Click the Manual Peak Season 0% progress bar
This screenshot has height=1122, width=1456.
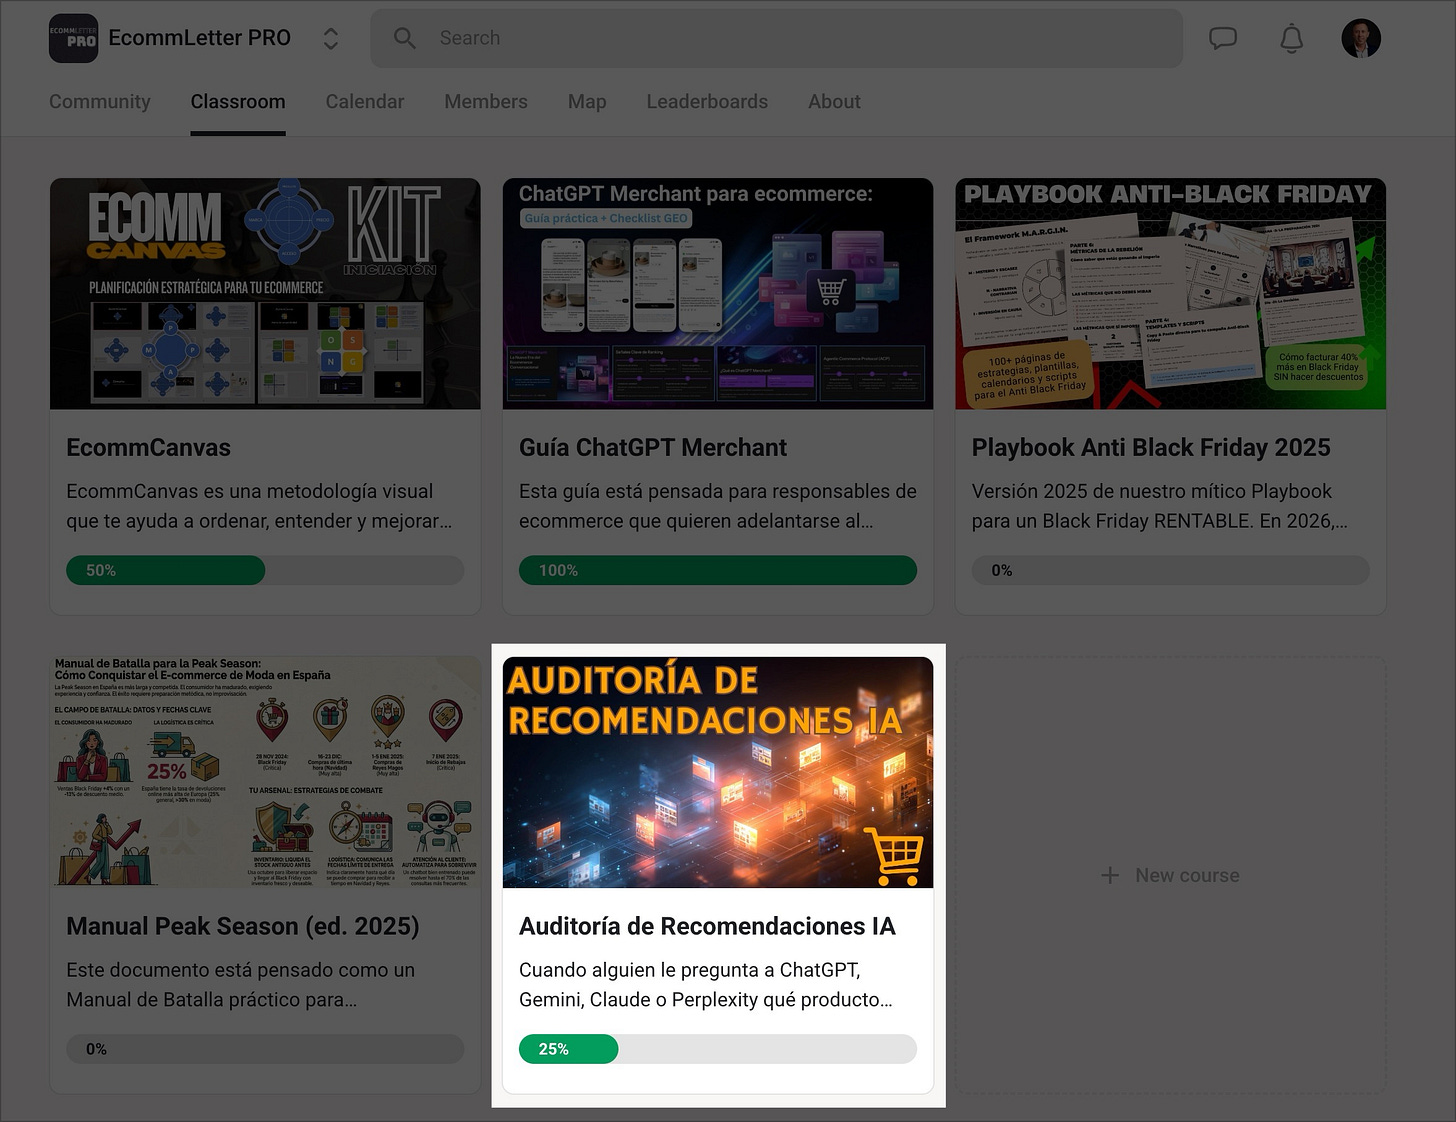coord(265,1049)
